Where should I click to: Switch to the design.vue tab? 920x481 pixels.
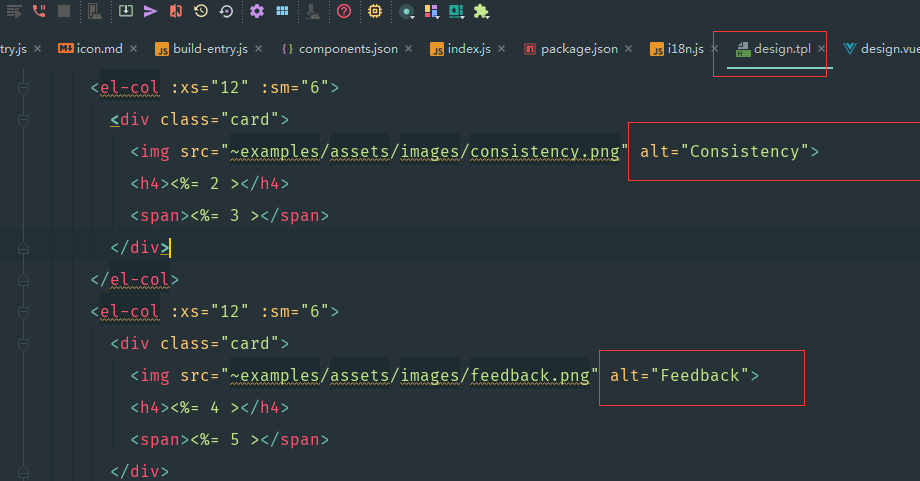tap(881, 49)
